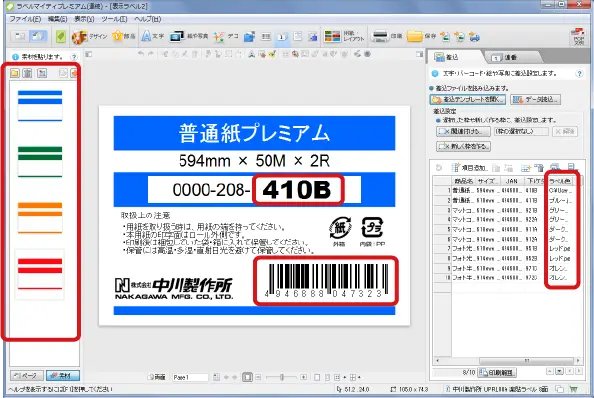This screenshot has height=398, width=594.
Task: Open the 用紙・レイアウト layout icon
Action: click(x=332, y=36)
